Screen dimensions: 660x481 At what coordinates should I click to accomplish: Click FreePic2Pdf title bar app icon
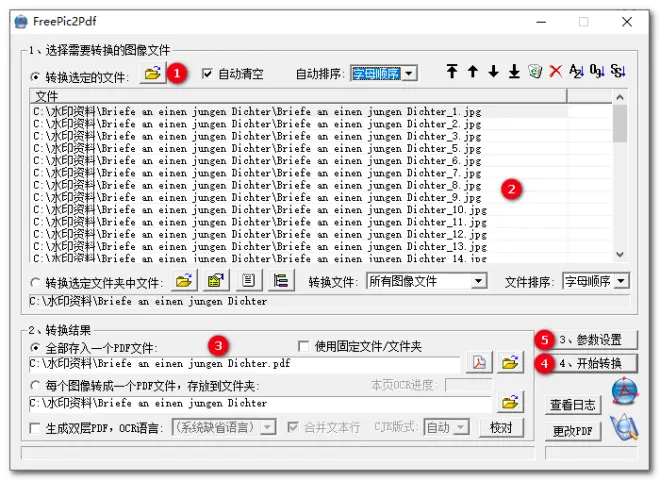pos(21,21)
